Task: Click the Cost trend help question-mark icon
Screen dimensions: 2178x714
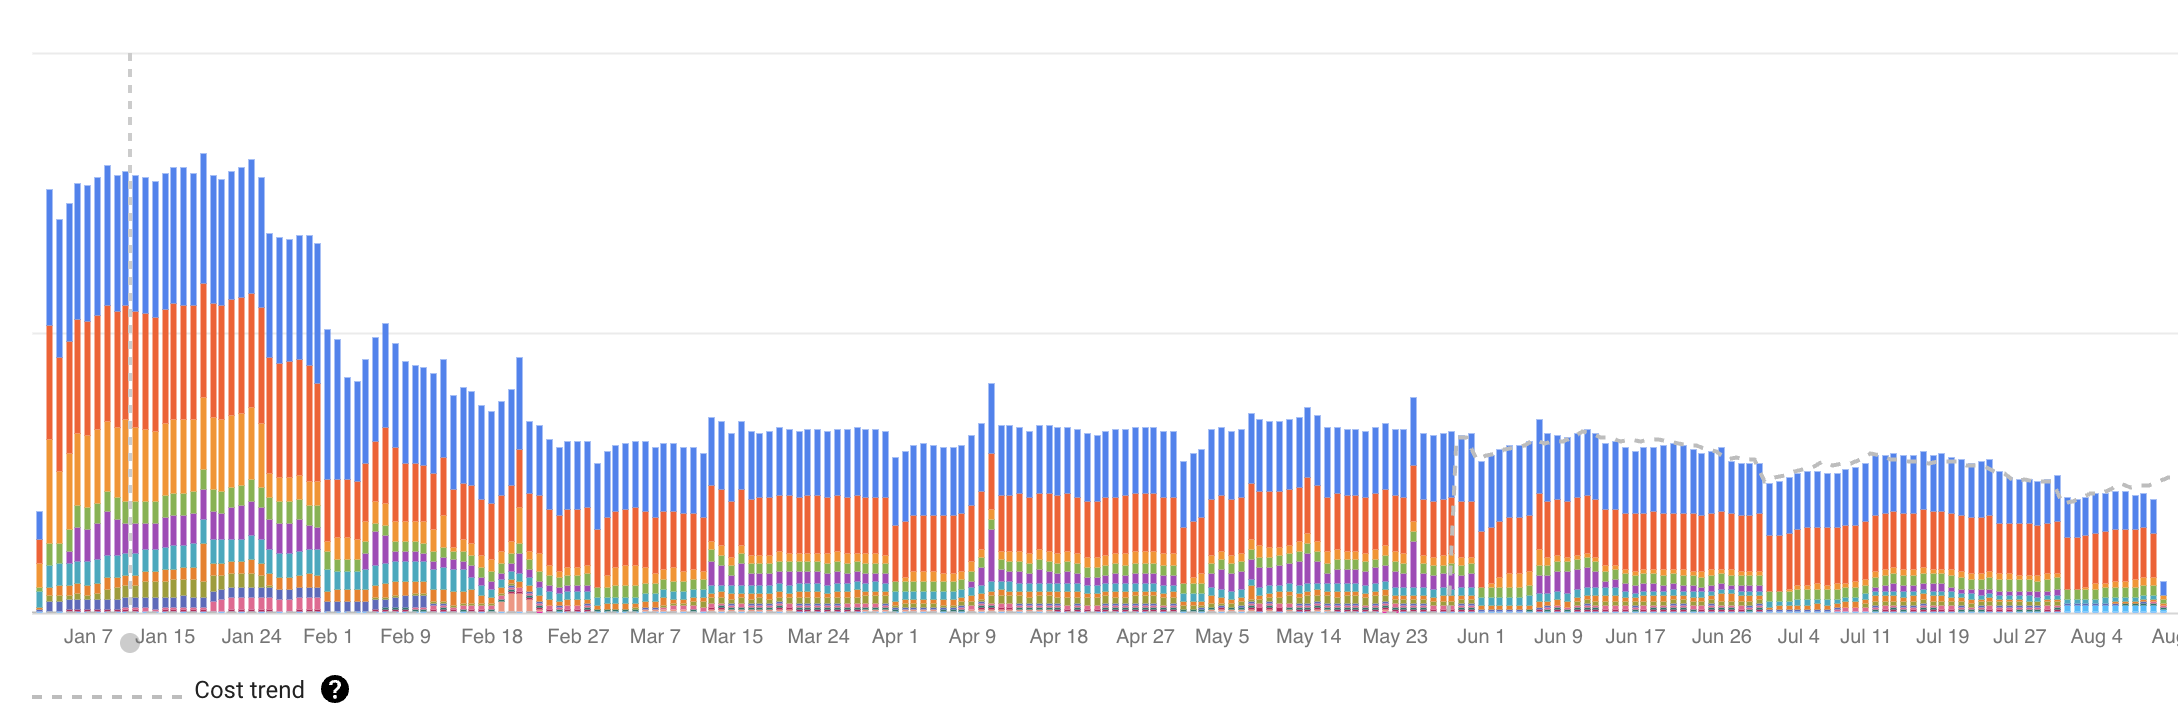Action: click(335, 689)
